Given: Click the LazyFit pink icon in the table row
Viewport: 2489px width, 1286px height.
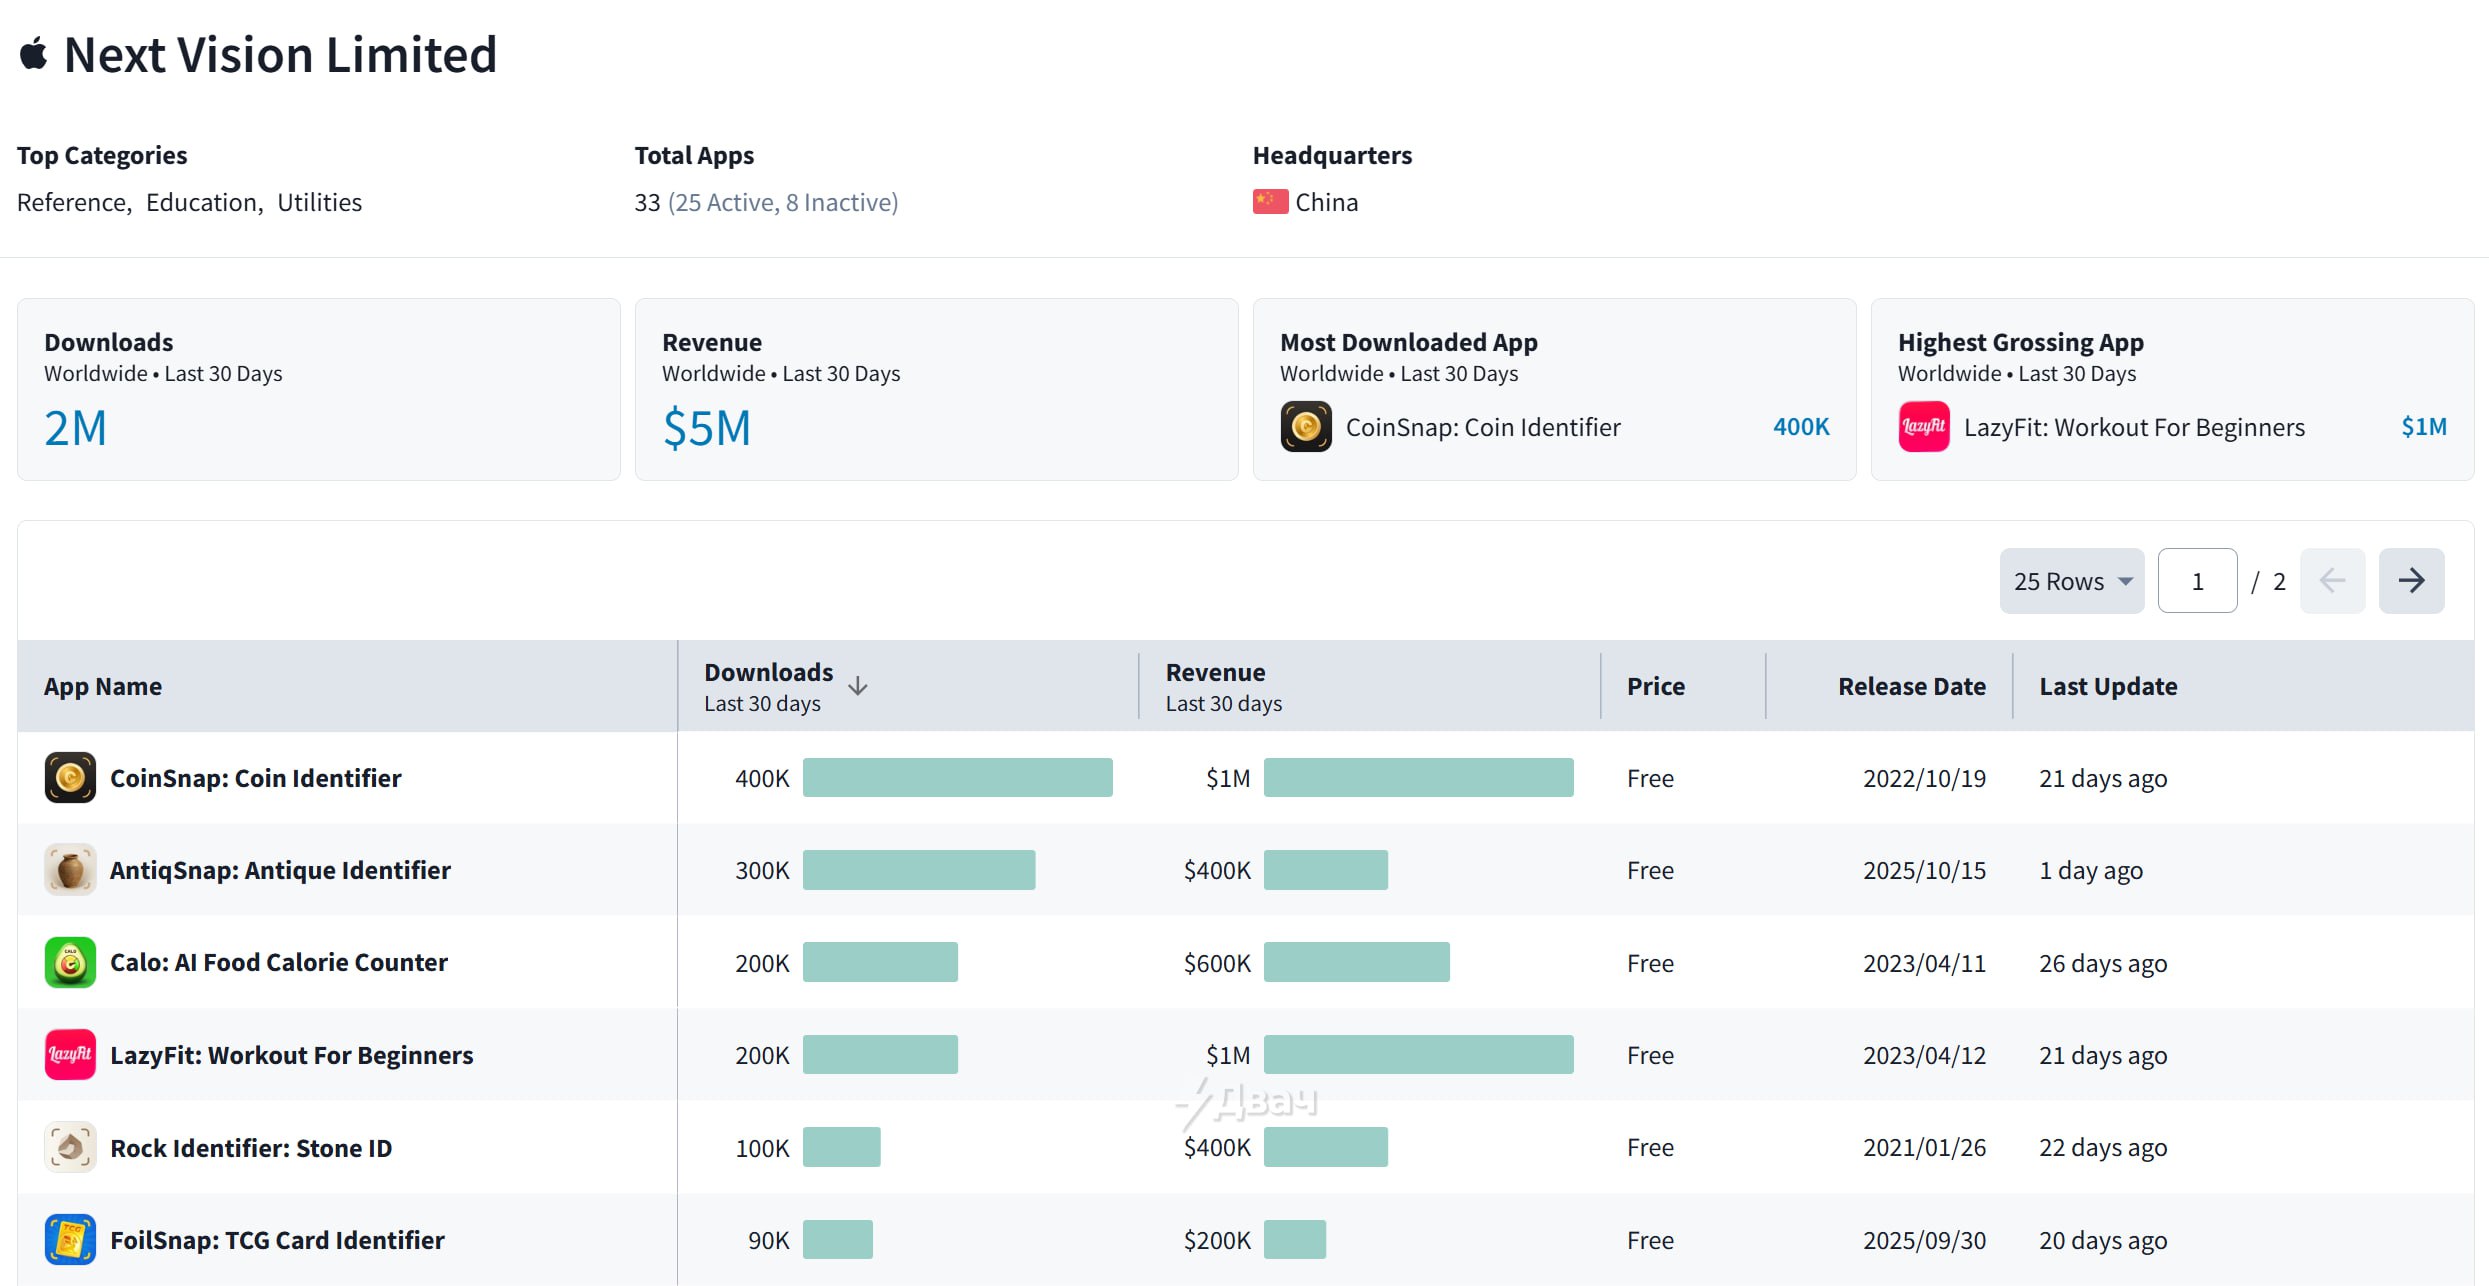Looking at the screenshot, I should [x=70, y=1055].
